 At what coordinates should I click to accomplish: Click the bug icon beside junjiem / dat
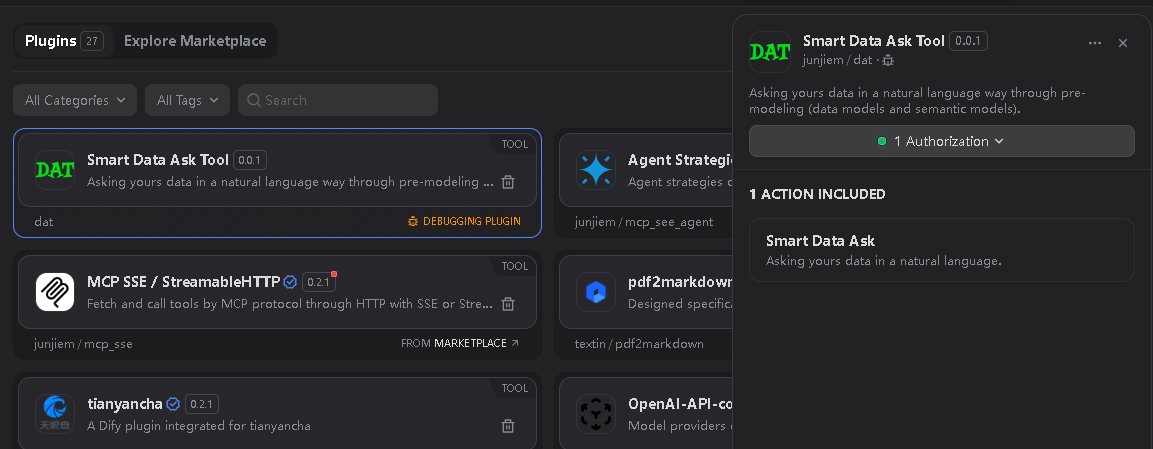[x=888, y=60]
